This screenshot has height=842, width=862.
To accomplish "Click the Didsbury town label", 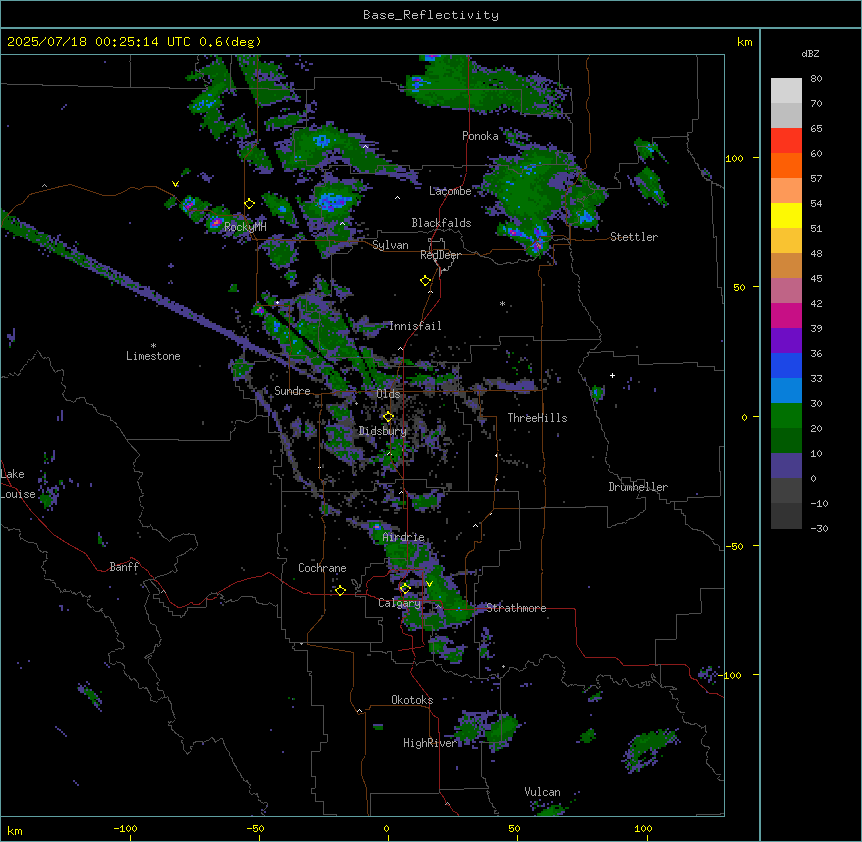I will tap(383, 431).
